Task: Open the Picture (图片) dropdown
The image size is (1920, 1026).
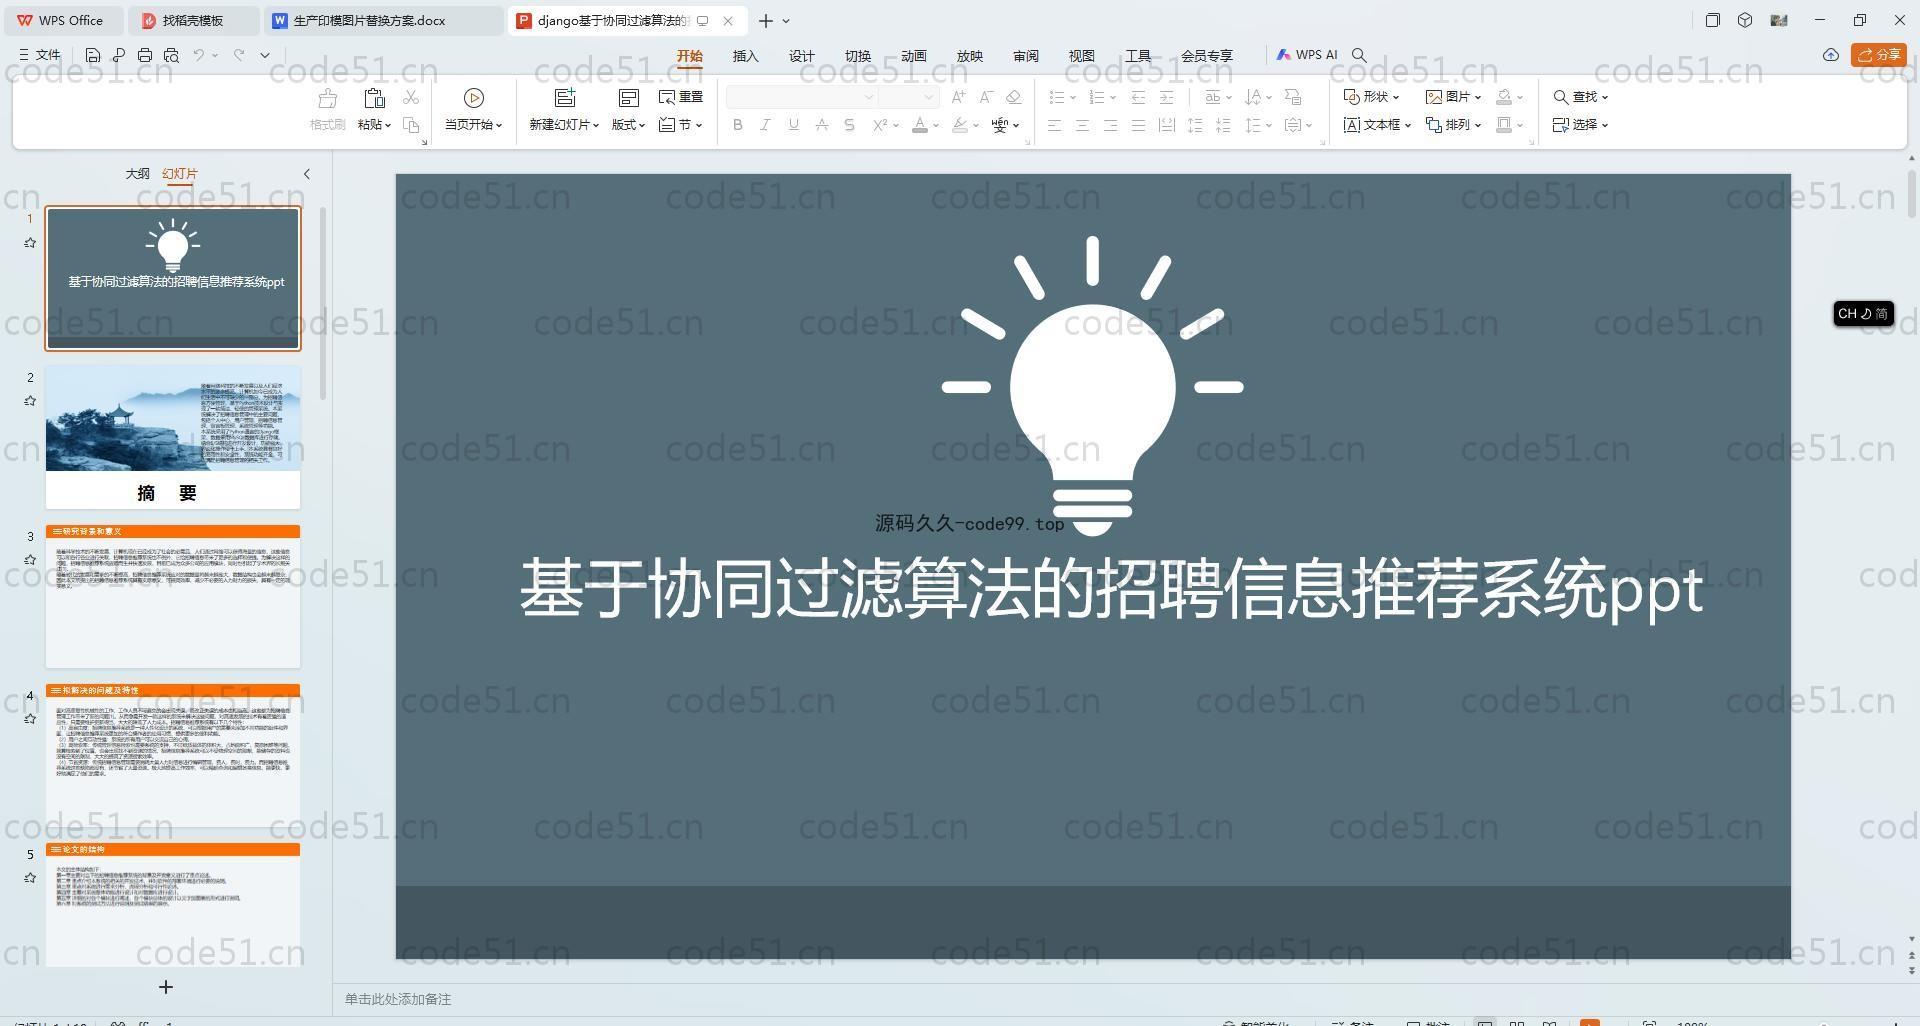Action: pyautogui.click(x=1453, y=97)
